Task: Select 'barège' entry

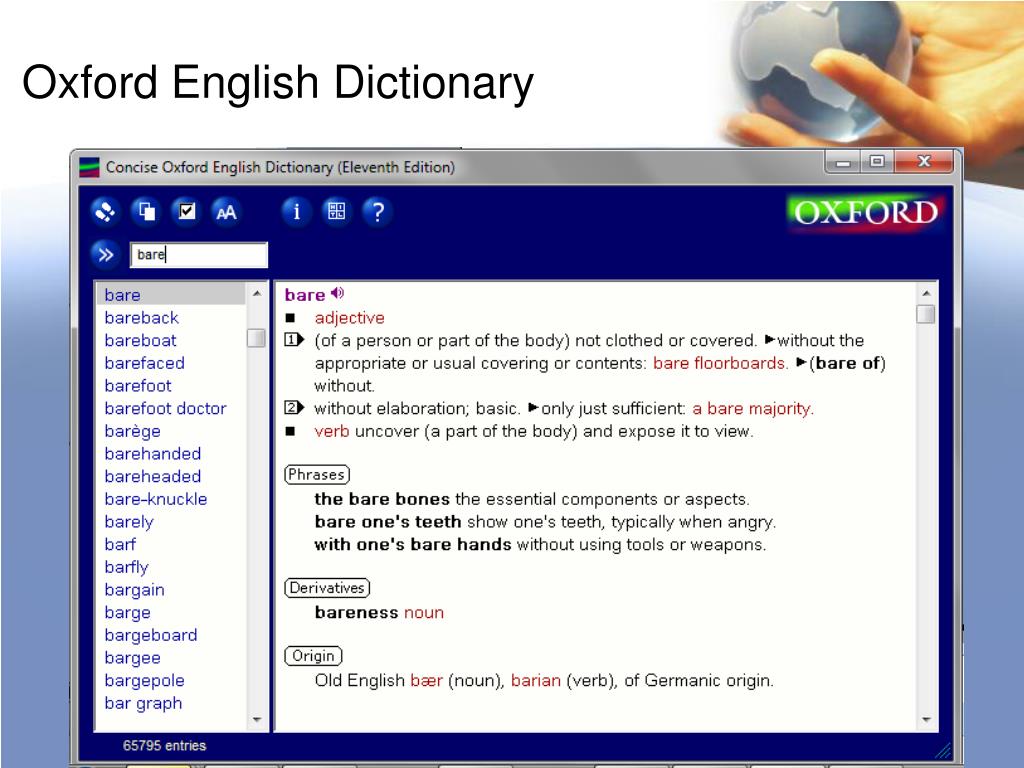Action: 133,432
